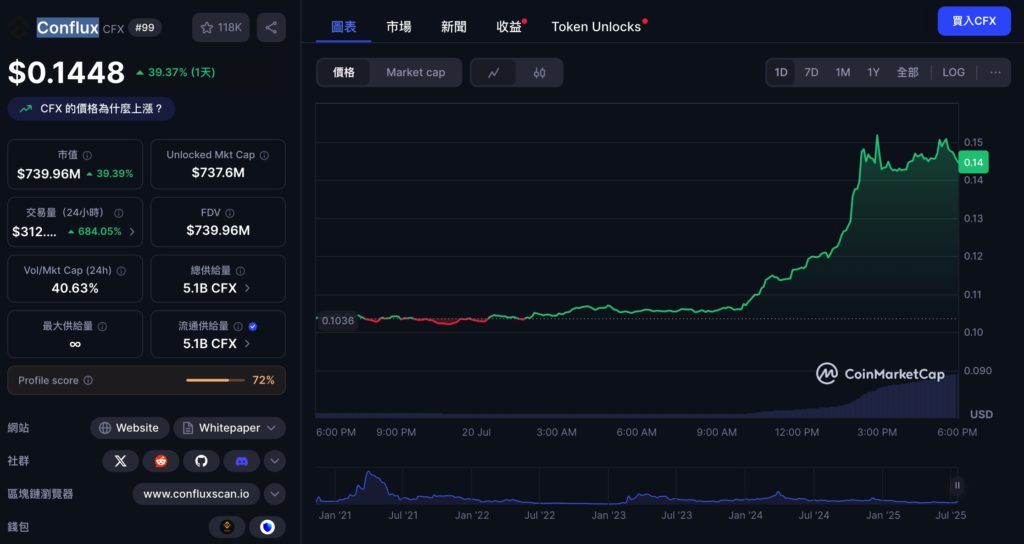Click info icon next to 總供給量
This screenshot has height=544, width=1024.
click(x=240, y=270)
